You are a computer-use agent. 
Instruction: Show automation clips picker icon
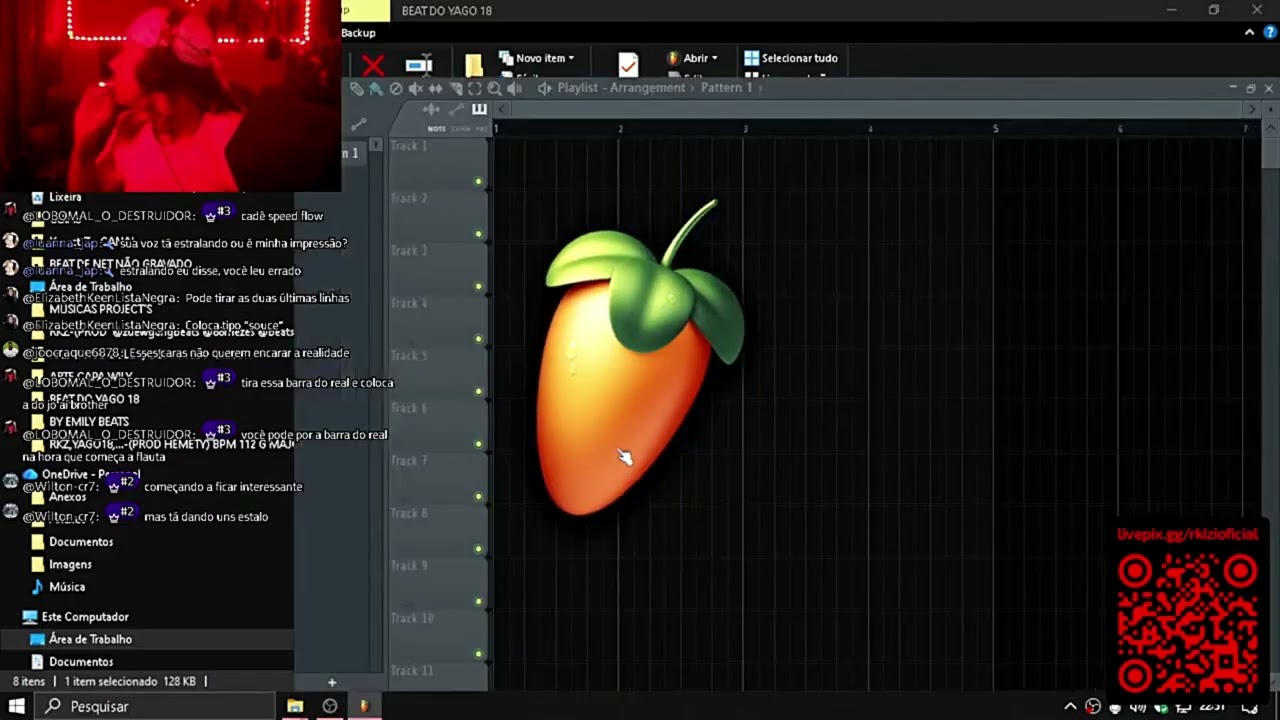click(x=456, y=109)
